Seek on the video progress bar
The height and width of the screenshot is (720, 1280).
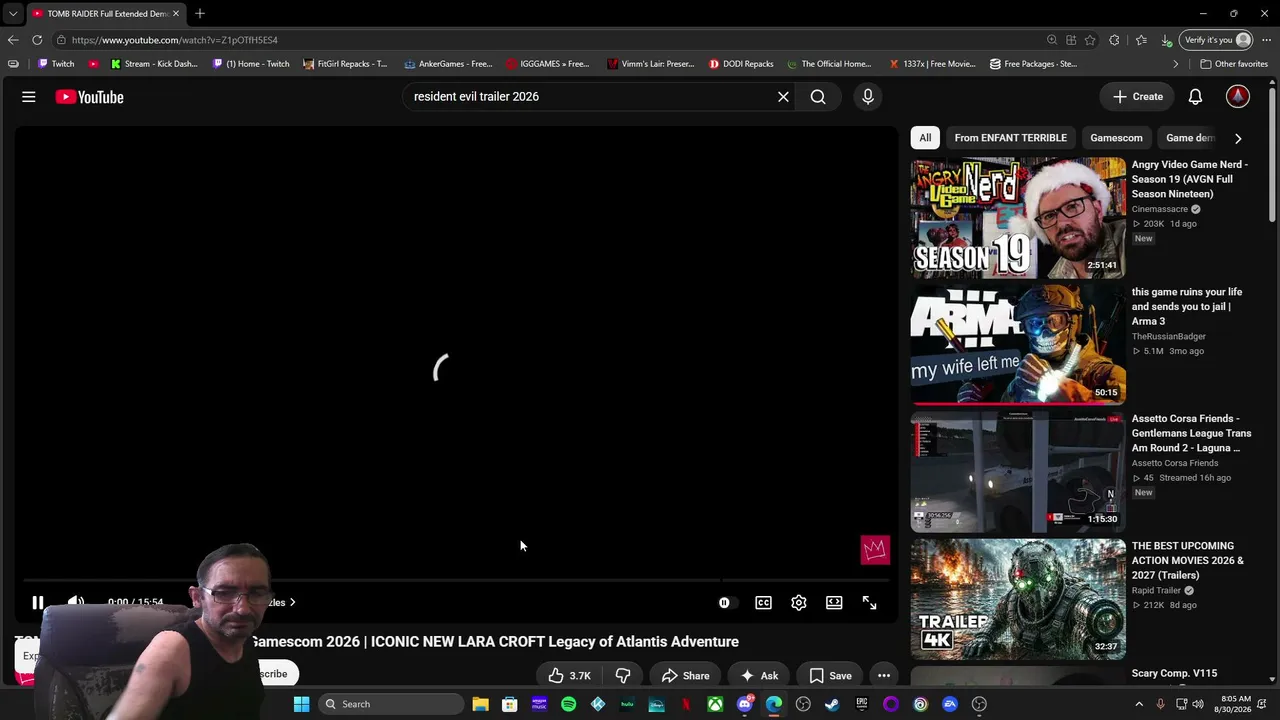(455, 580)
